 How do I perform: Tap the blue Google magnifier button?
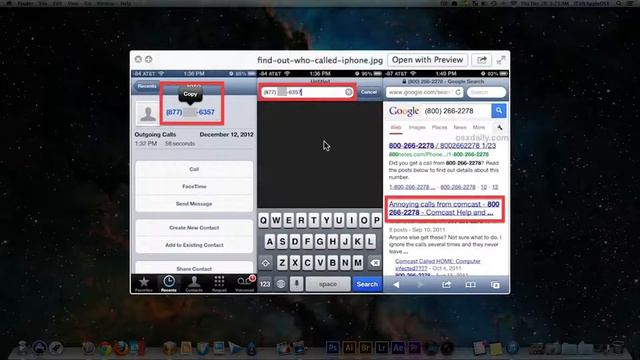(x=499, y=111)
